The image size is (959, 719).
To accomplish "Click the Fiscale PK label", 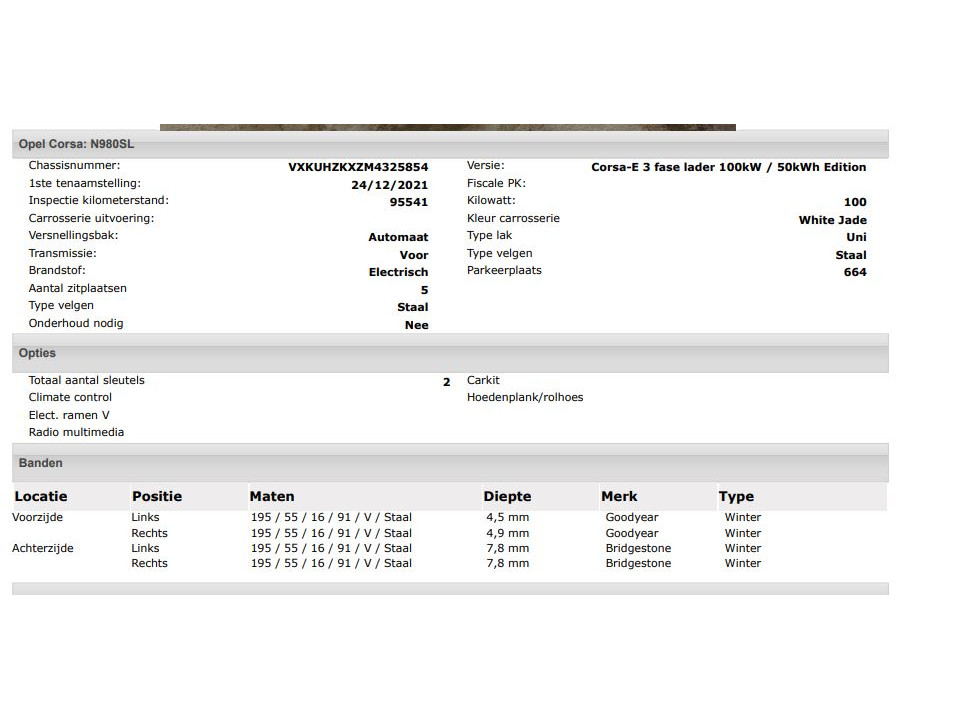I will pyautogui.click(x=496, y=183).
